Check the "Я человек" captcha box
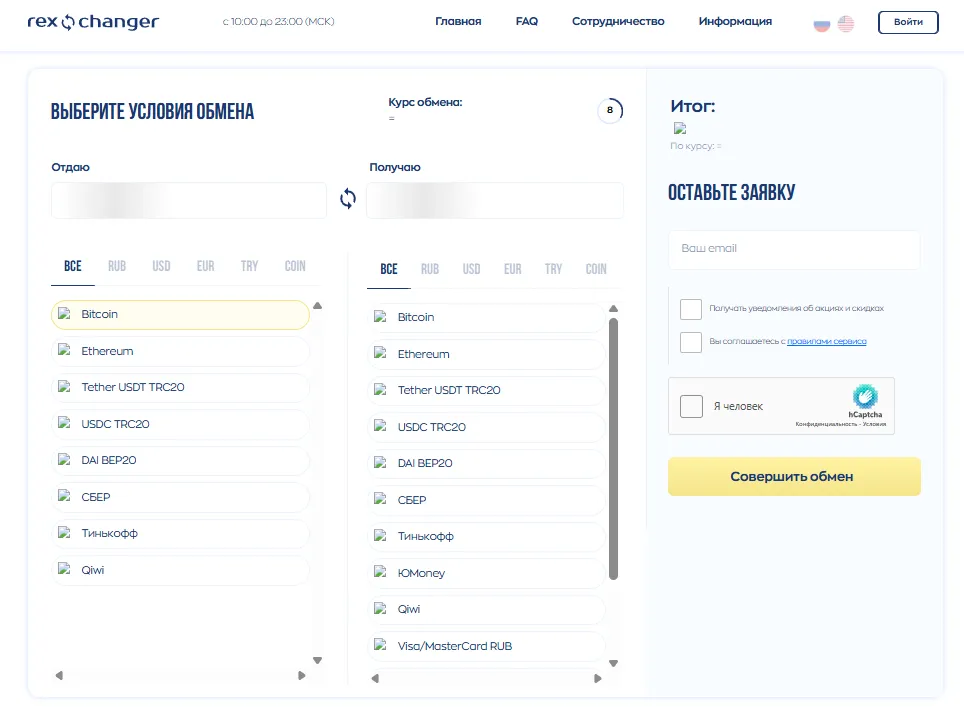The width and height of the screenshot is (964, 707). pos(692,406)
